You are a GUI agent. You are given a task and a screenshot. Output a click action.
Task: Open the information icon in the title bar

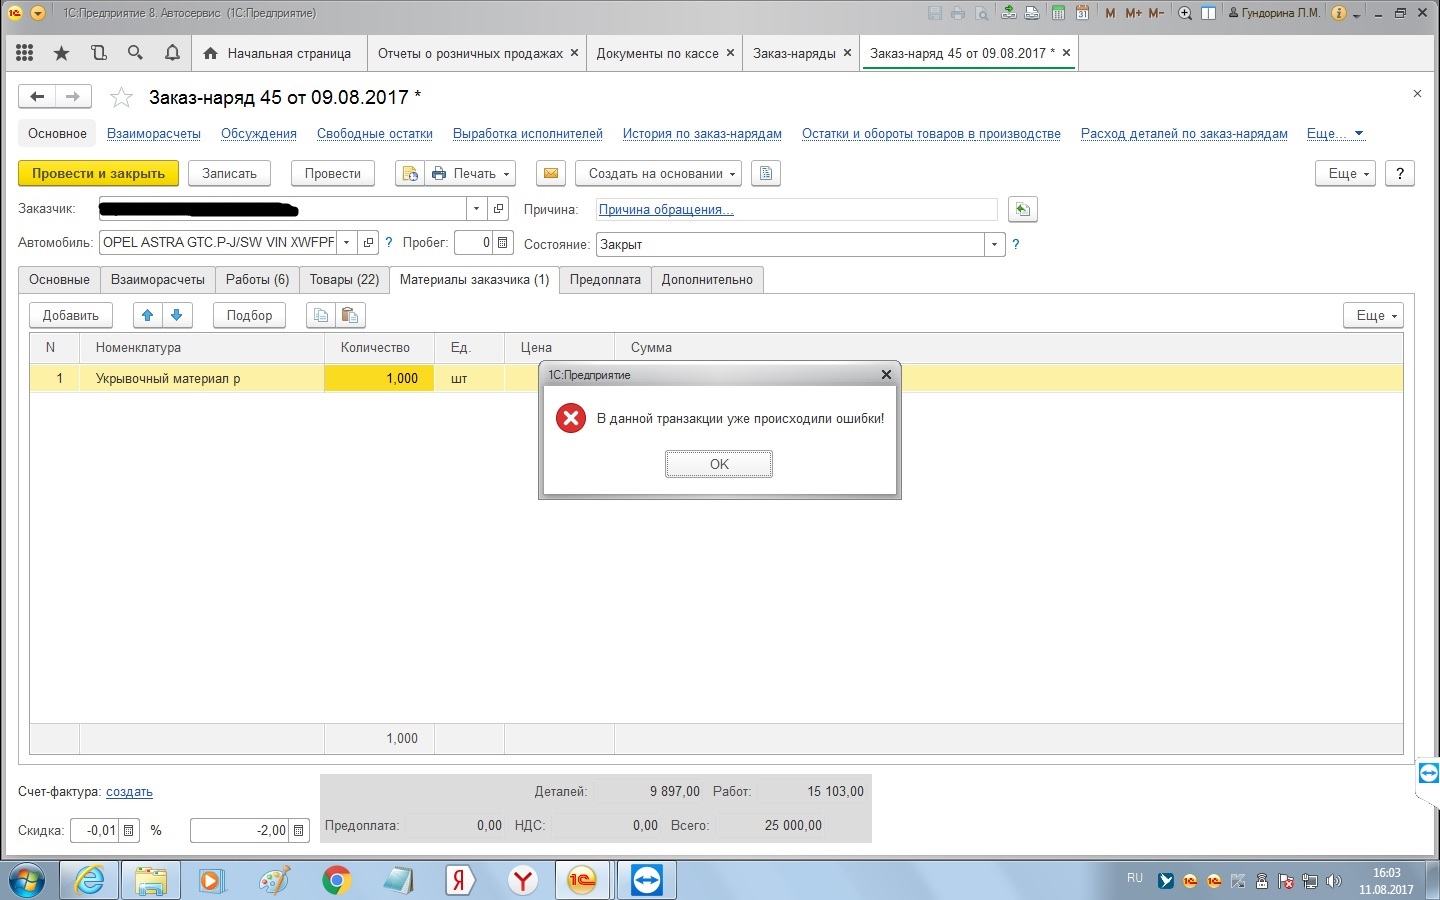click(x=1339, y=13)
